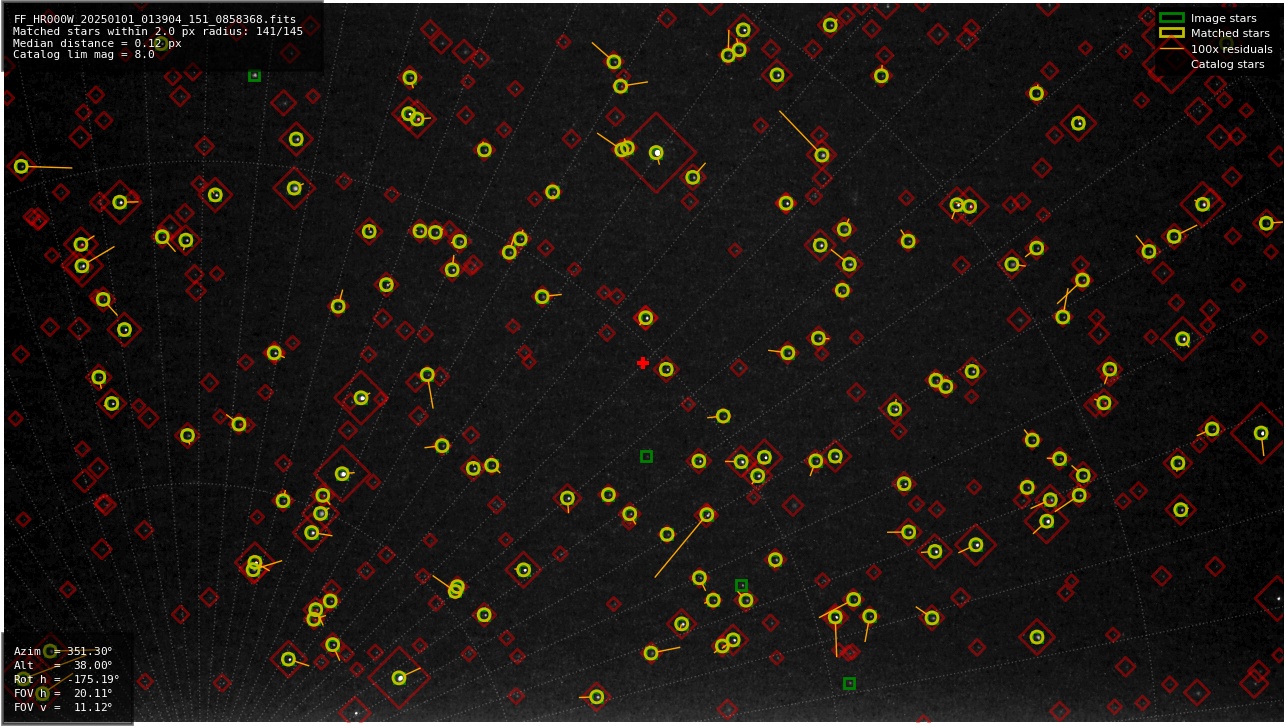Click the 'Catalog stars' legend label
Viewport: 1286px width, 726px height.
pos(1227,64)
